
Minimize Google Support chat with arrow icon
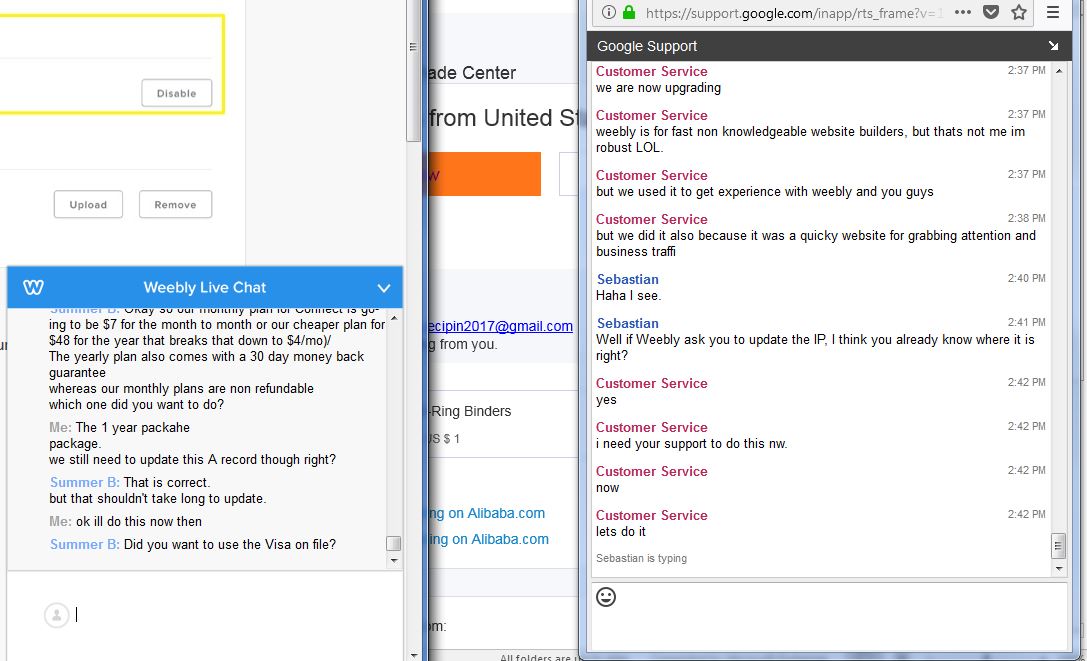1053,46
